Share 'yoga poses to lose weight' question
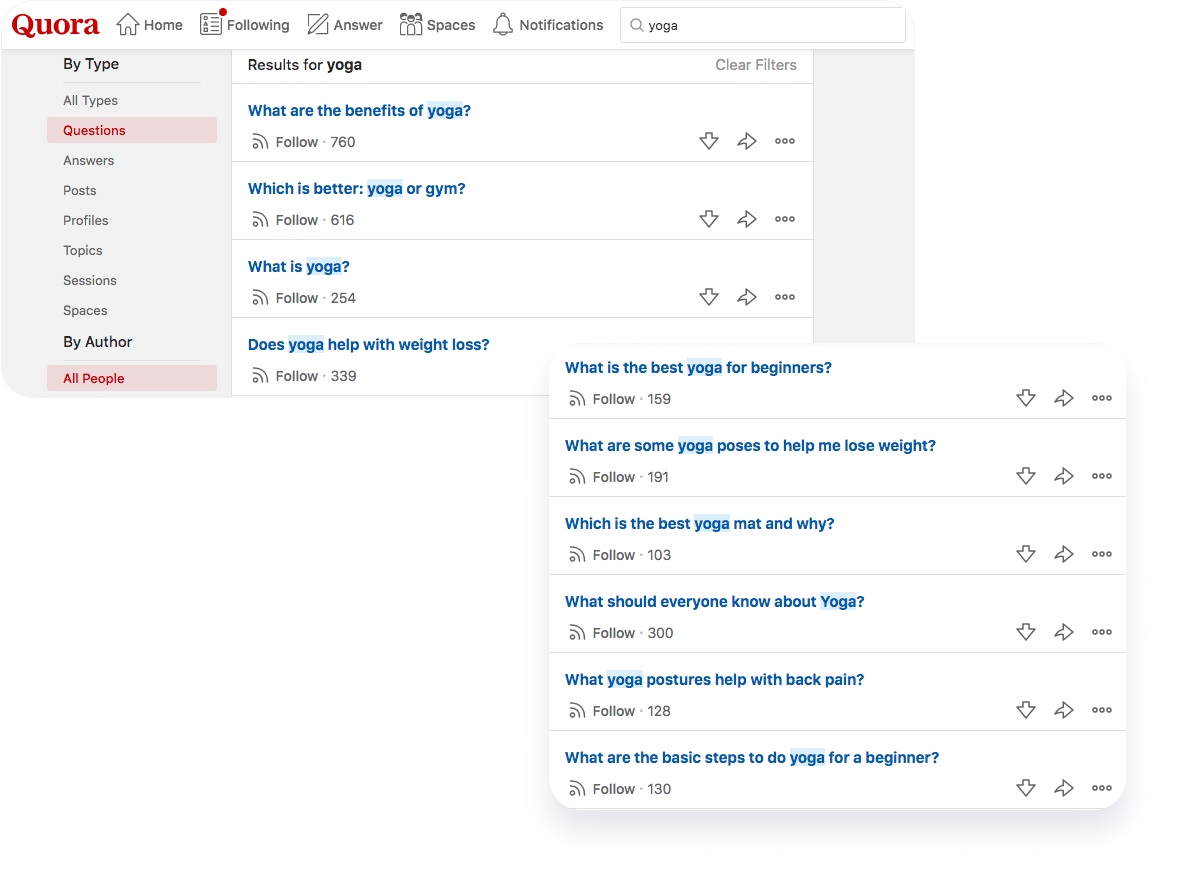Image resolution: width=1200 pixels, height=877 pixels. [1064, 476]
